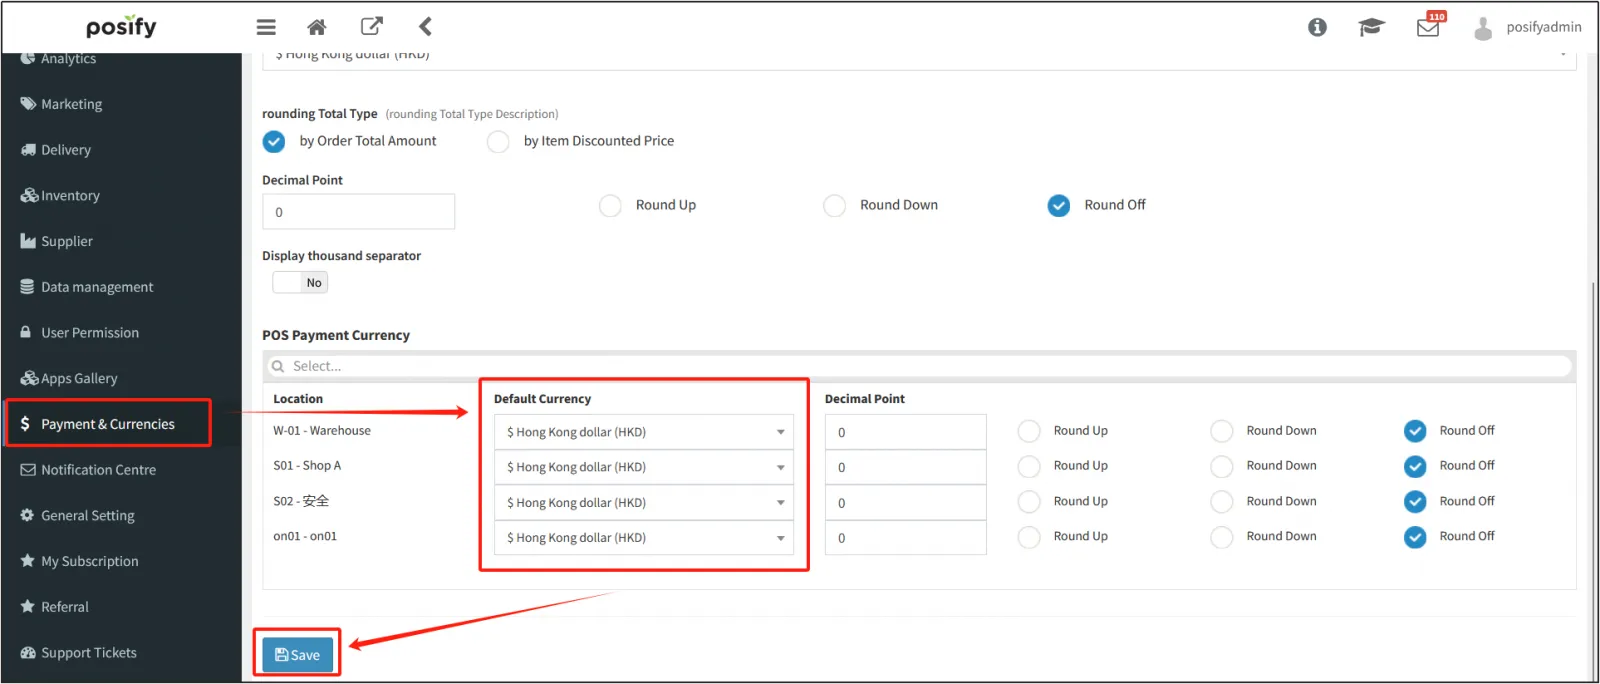Image resolution: width=1600 pixels, height=684 pixels.
Task: Open default currency dropdown for on01 - on01
Action: [x=644, y=538]
